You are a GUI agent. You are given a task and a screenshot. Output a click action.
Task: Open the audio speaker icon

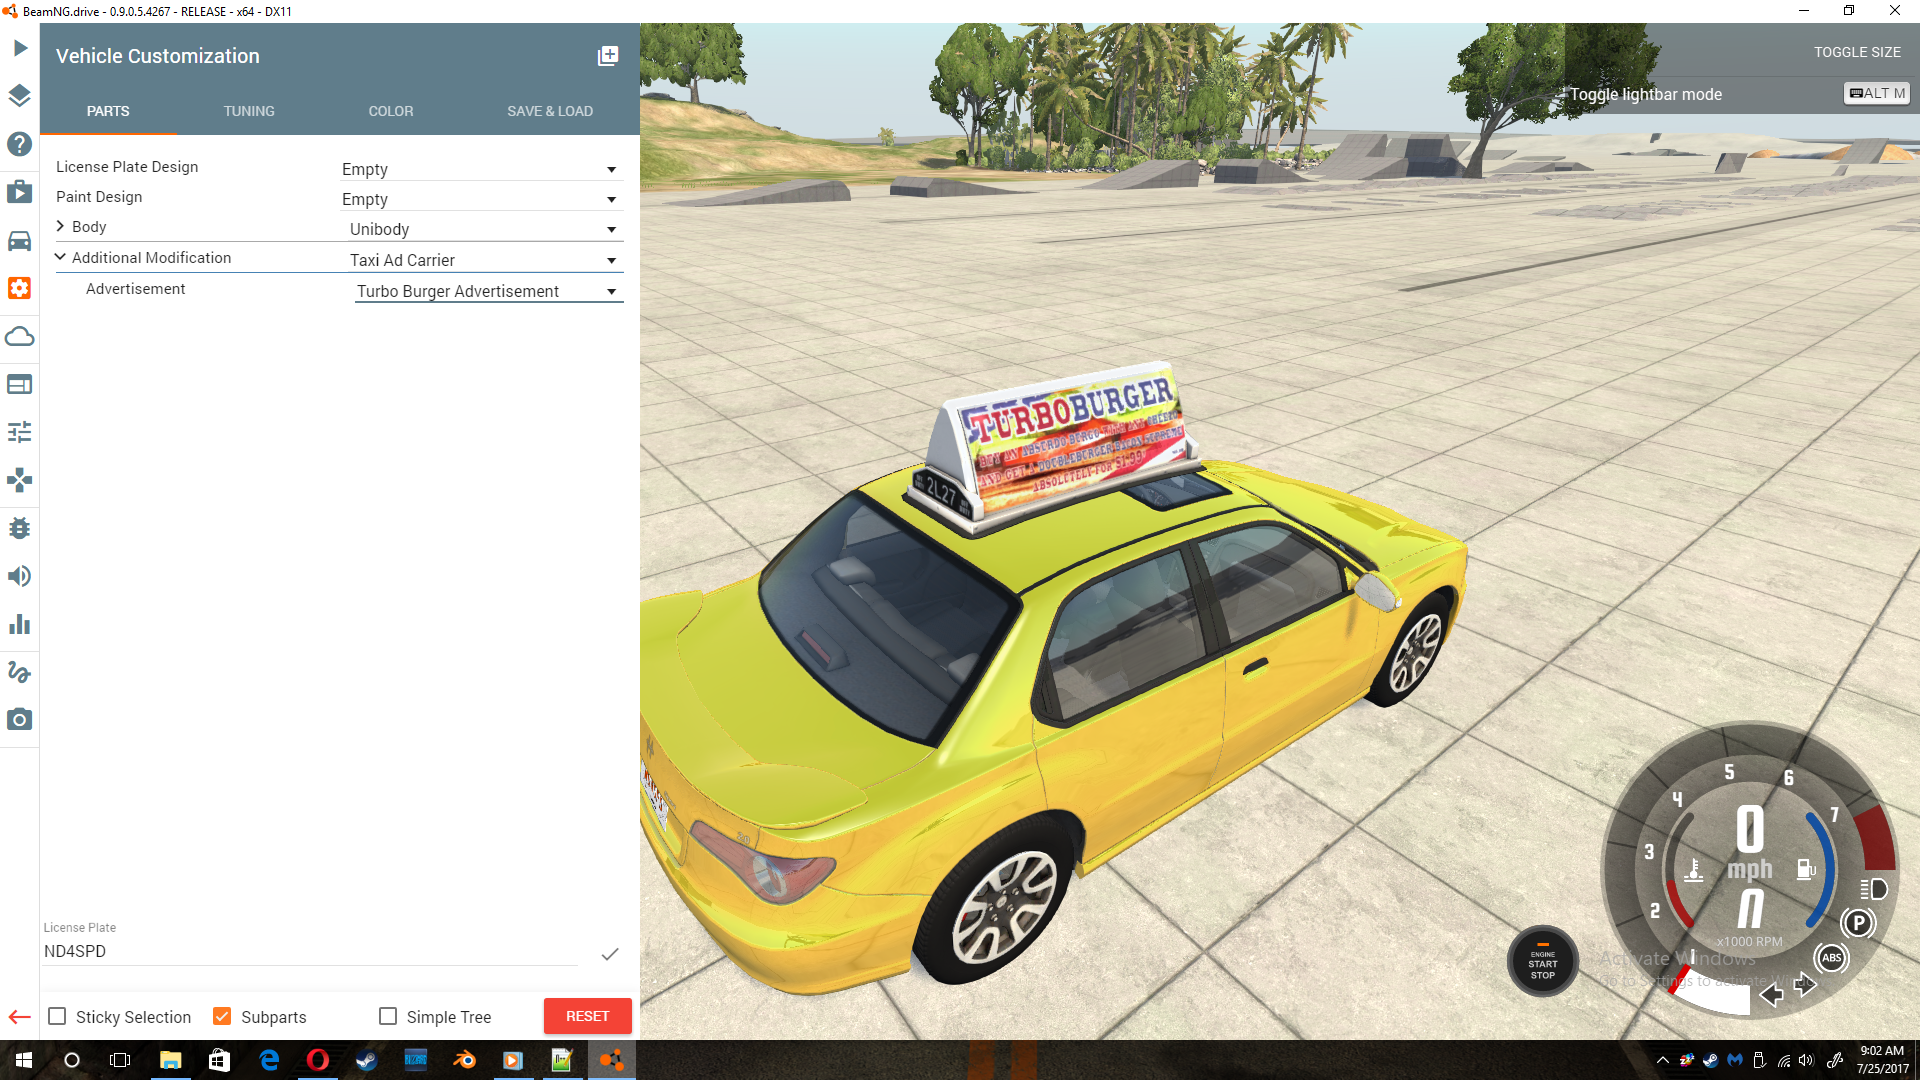click(x=20, y=576)
